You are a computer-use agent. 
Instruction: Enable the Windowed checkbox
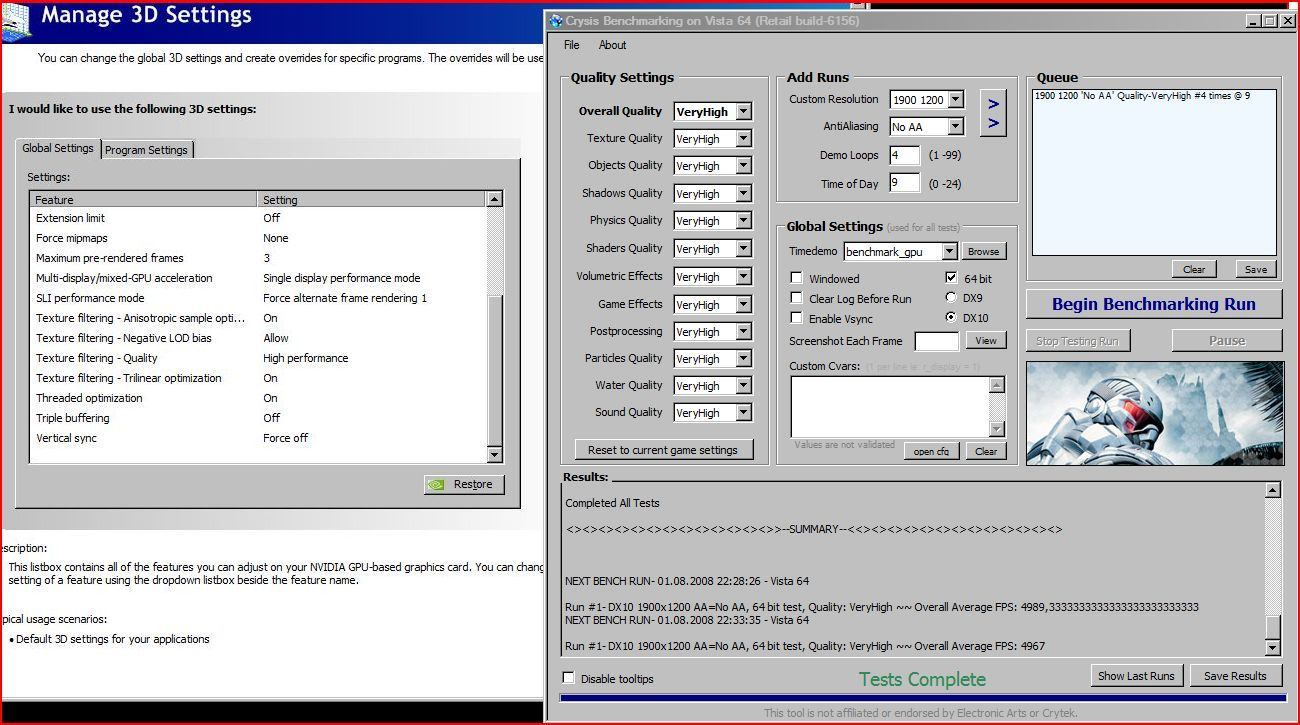797,278
